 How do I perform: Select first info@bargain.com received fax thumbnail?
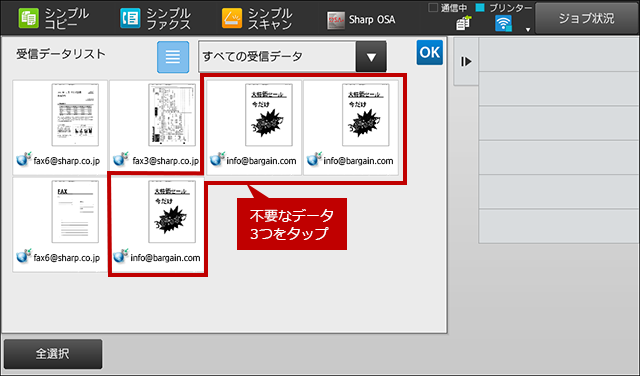pos(254,127)
